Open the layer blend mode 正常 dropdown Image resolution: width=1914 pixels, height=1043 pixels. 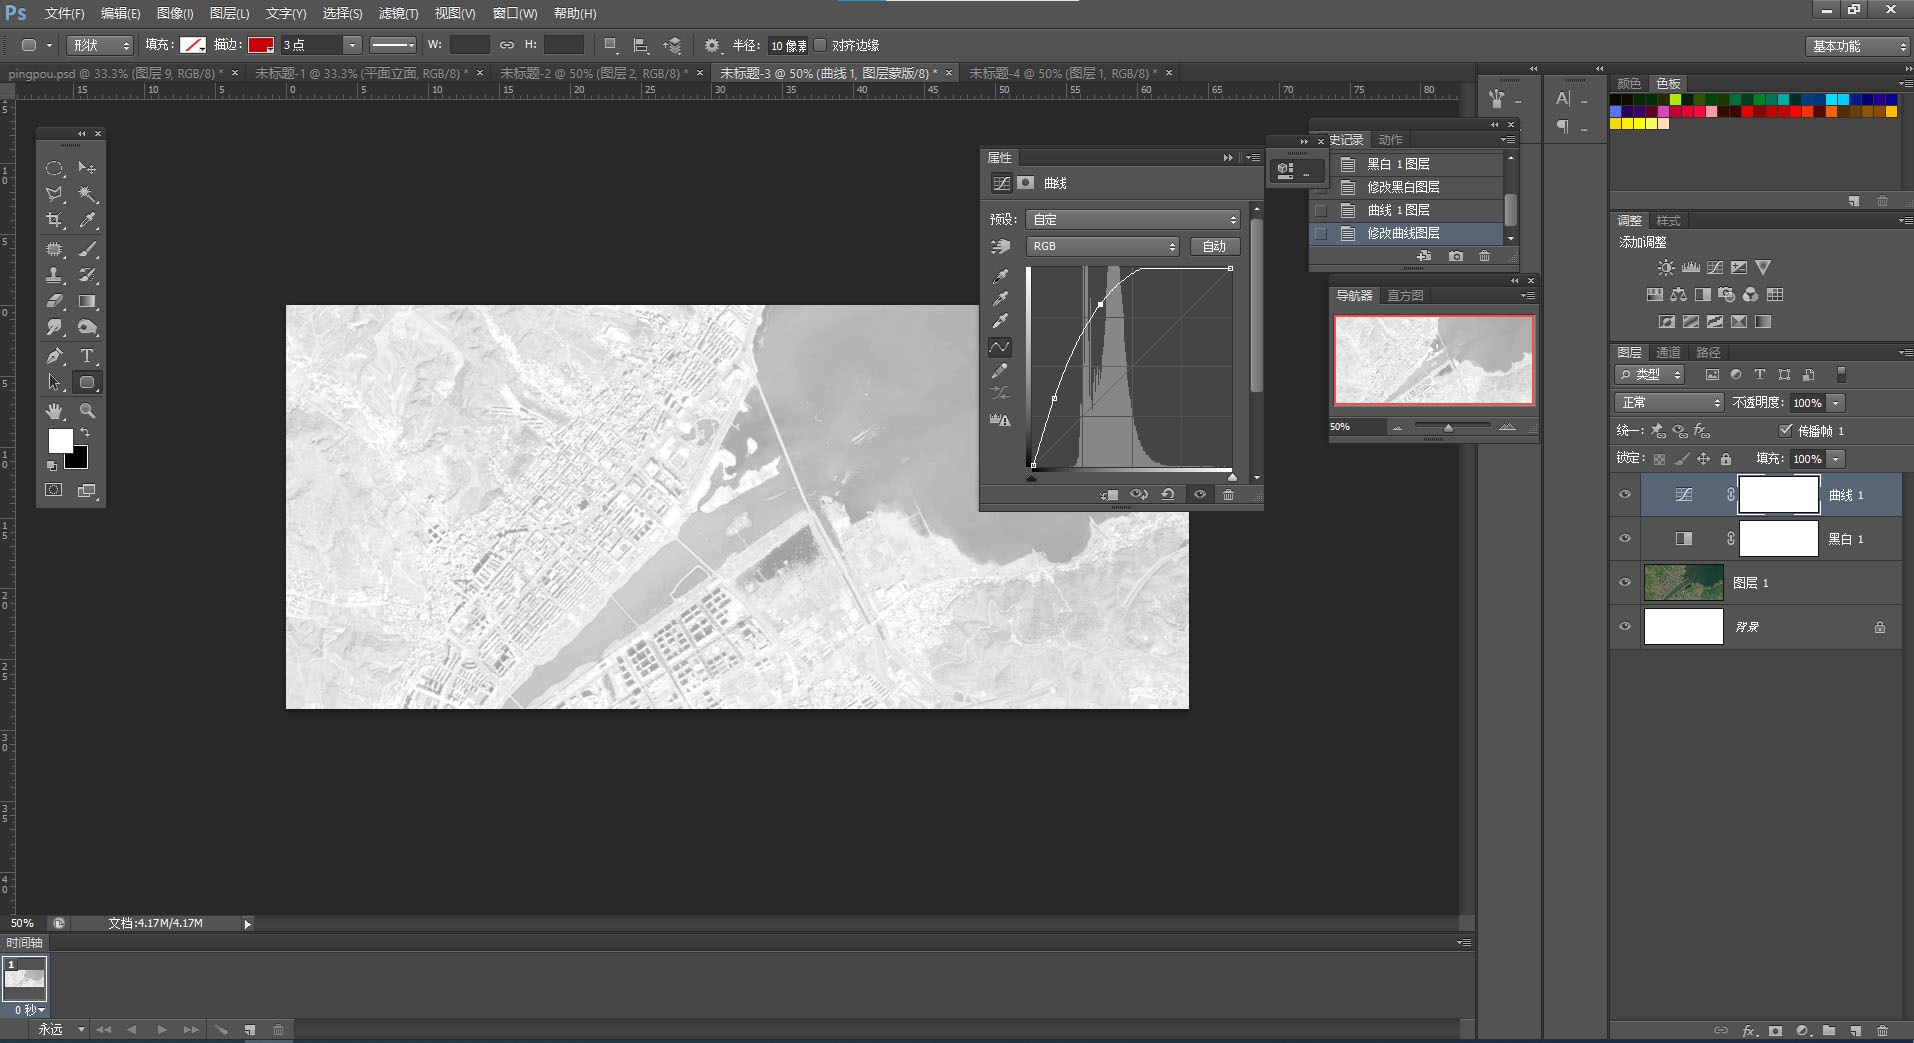click(x=1669, y=403)
